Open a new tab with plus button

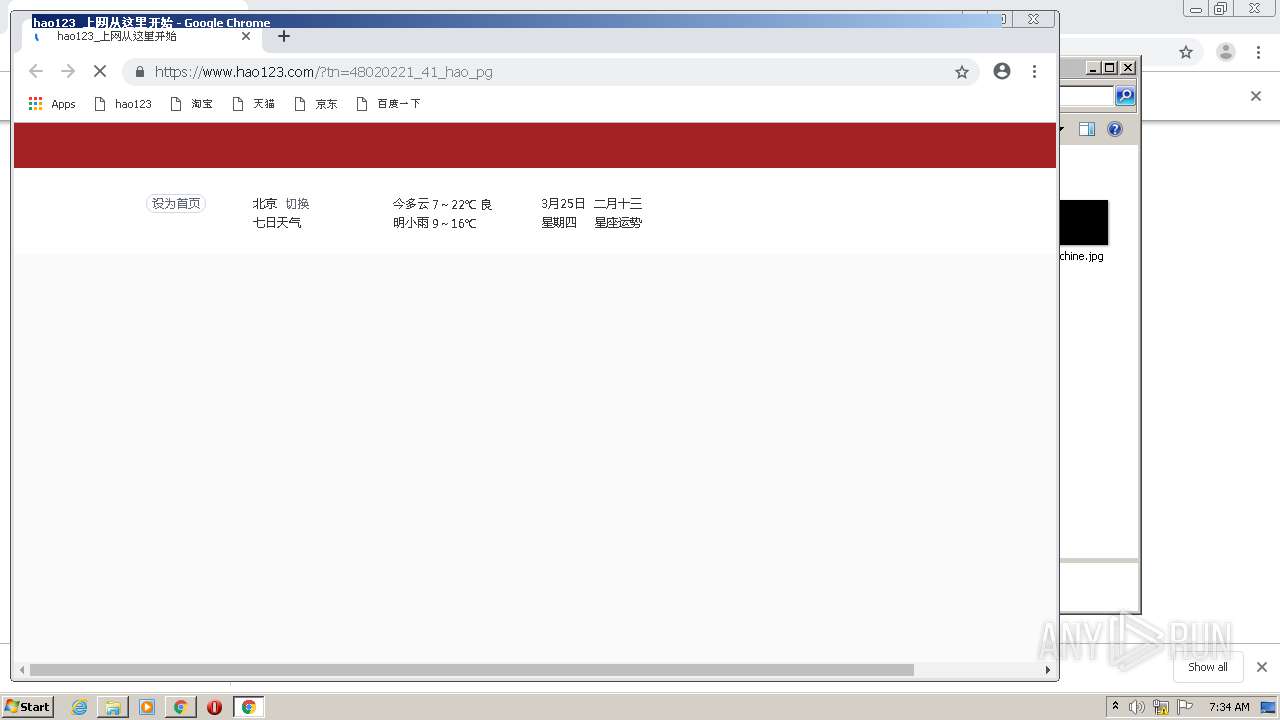coord(284,36)
